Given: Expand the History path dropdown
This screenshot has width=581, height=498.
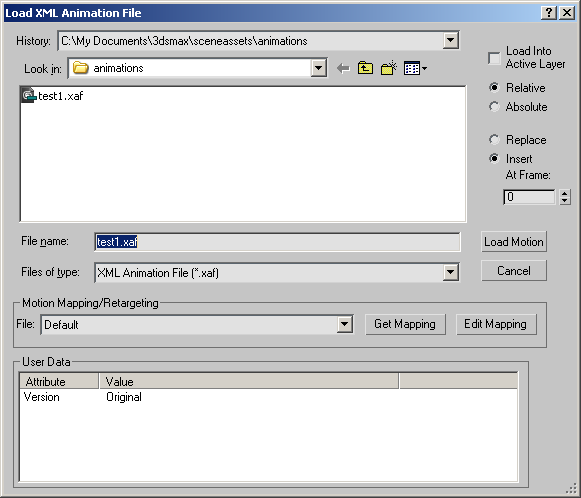Looking at the screenshot, I should click(x=451, y=40).
